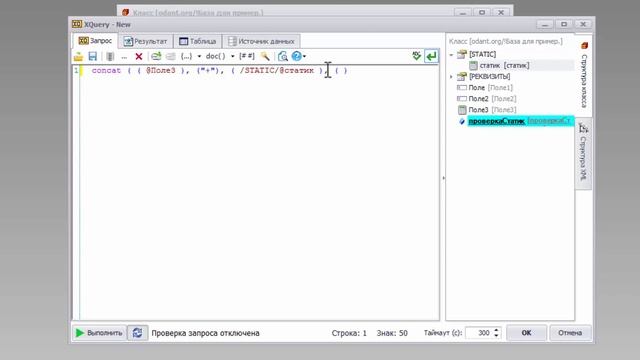
Task: Toggle the query check refresh button
Action: (x=138, y=333)
